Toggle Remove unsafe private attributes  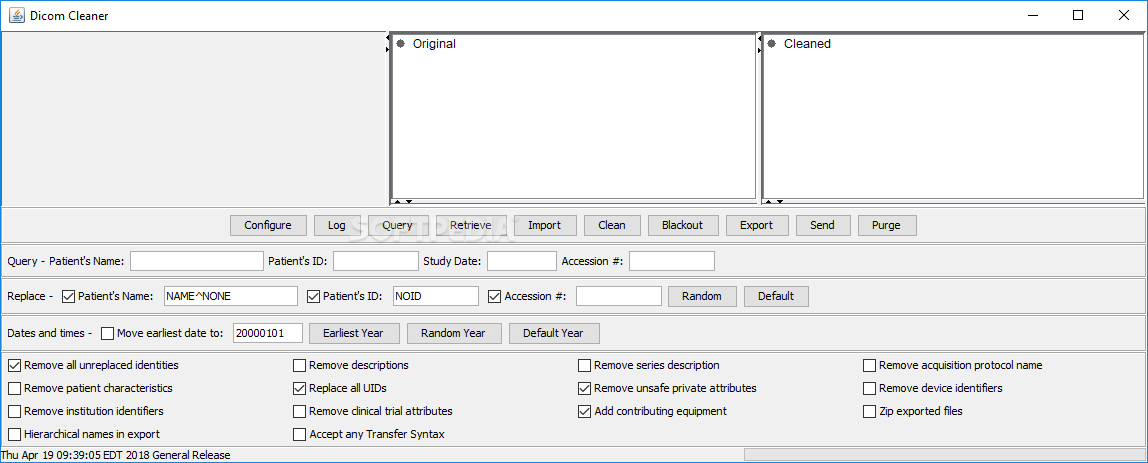tap(584, 388)
